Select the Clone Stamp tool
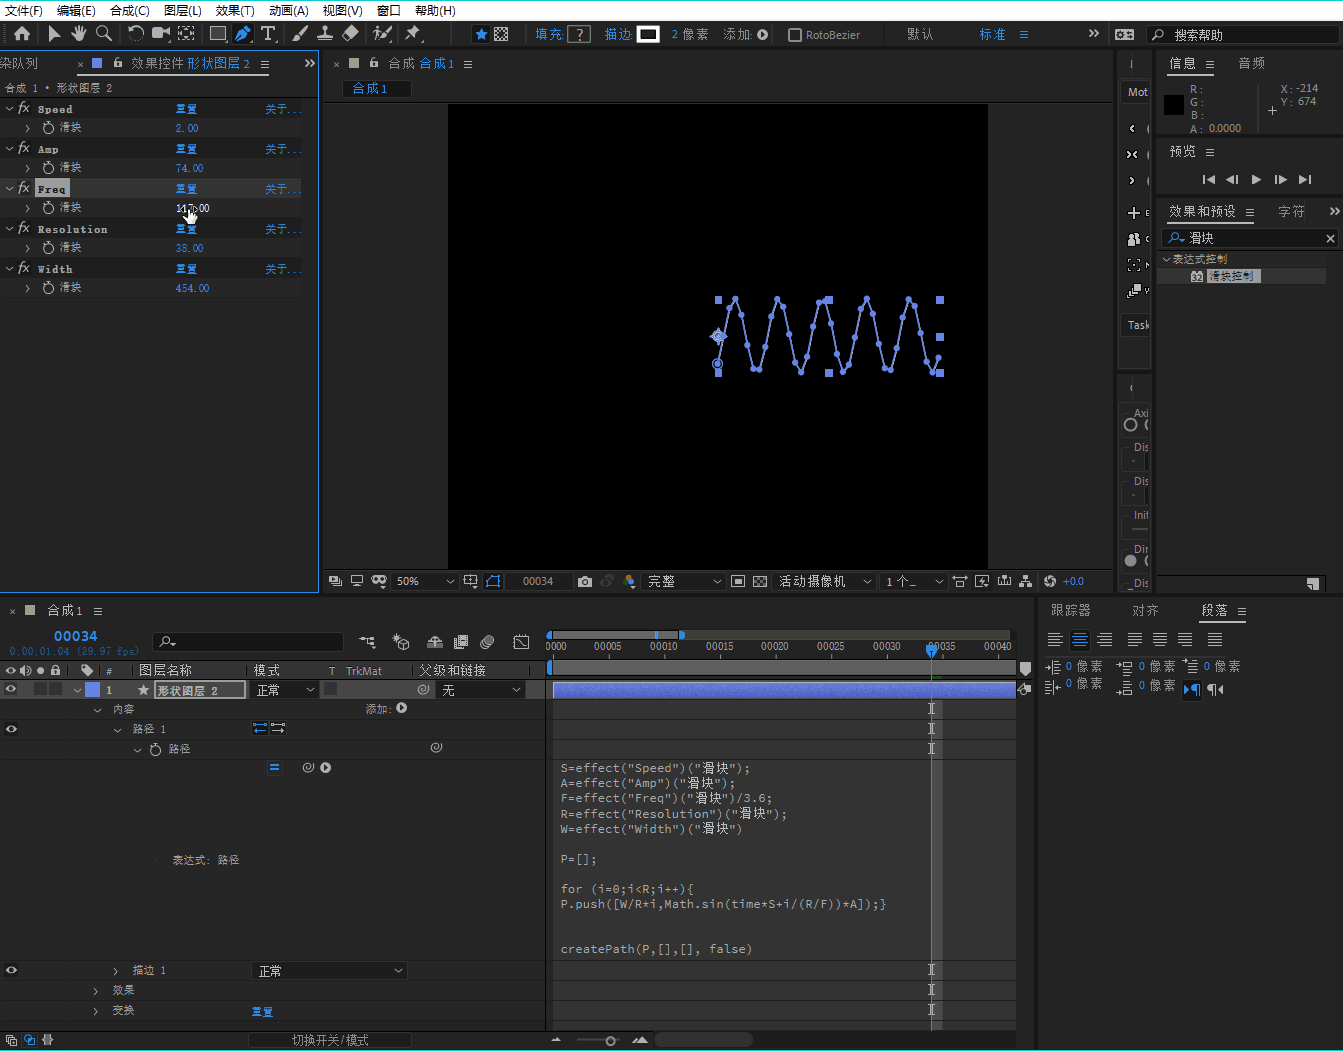Screen dimensions: 1343x1051 click(x=325, y=34)
